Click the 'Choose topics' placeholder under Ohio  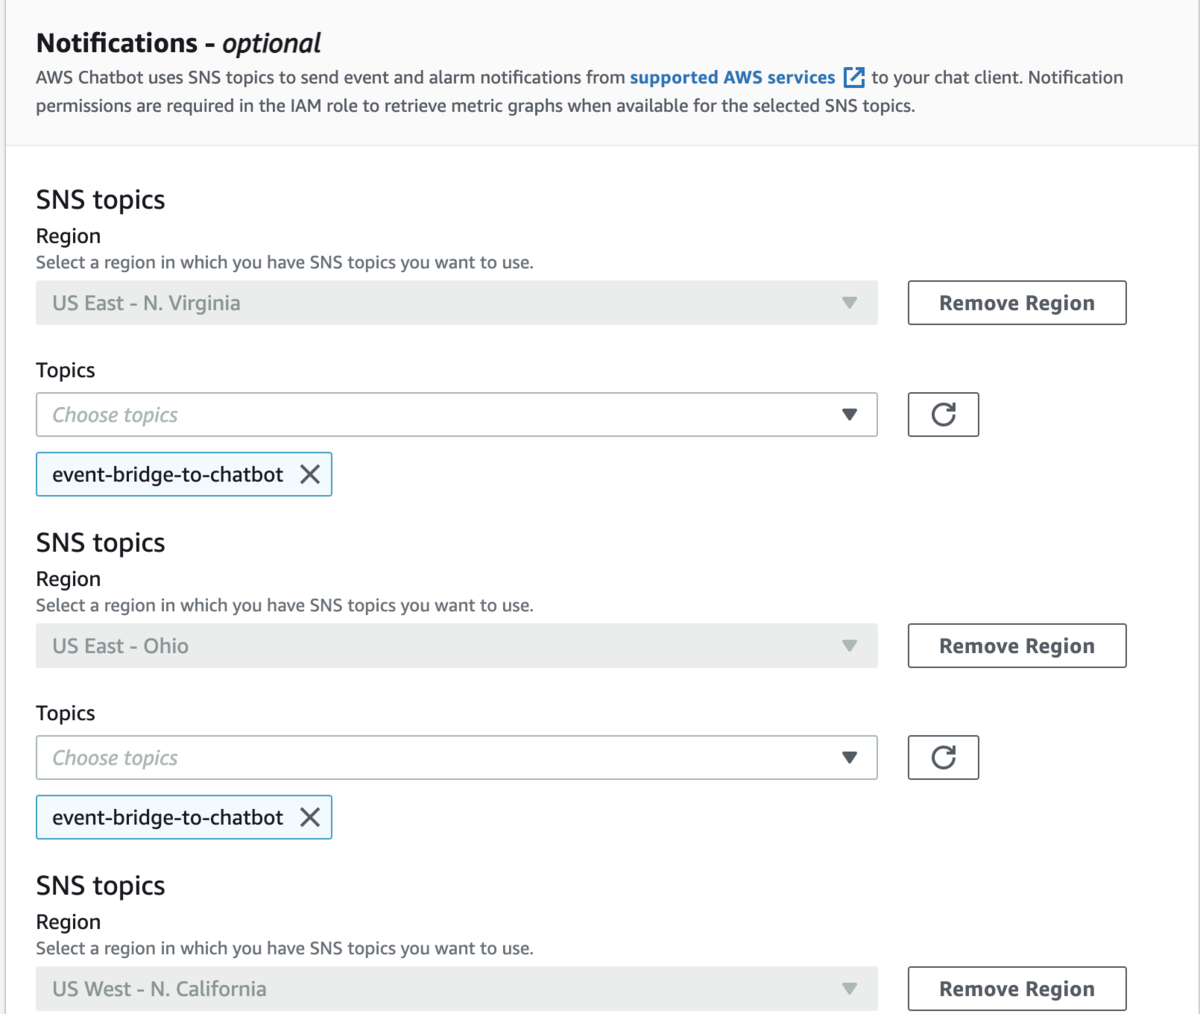(x=115, y=758)
